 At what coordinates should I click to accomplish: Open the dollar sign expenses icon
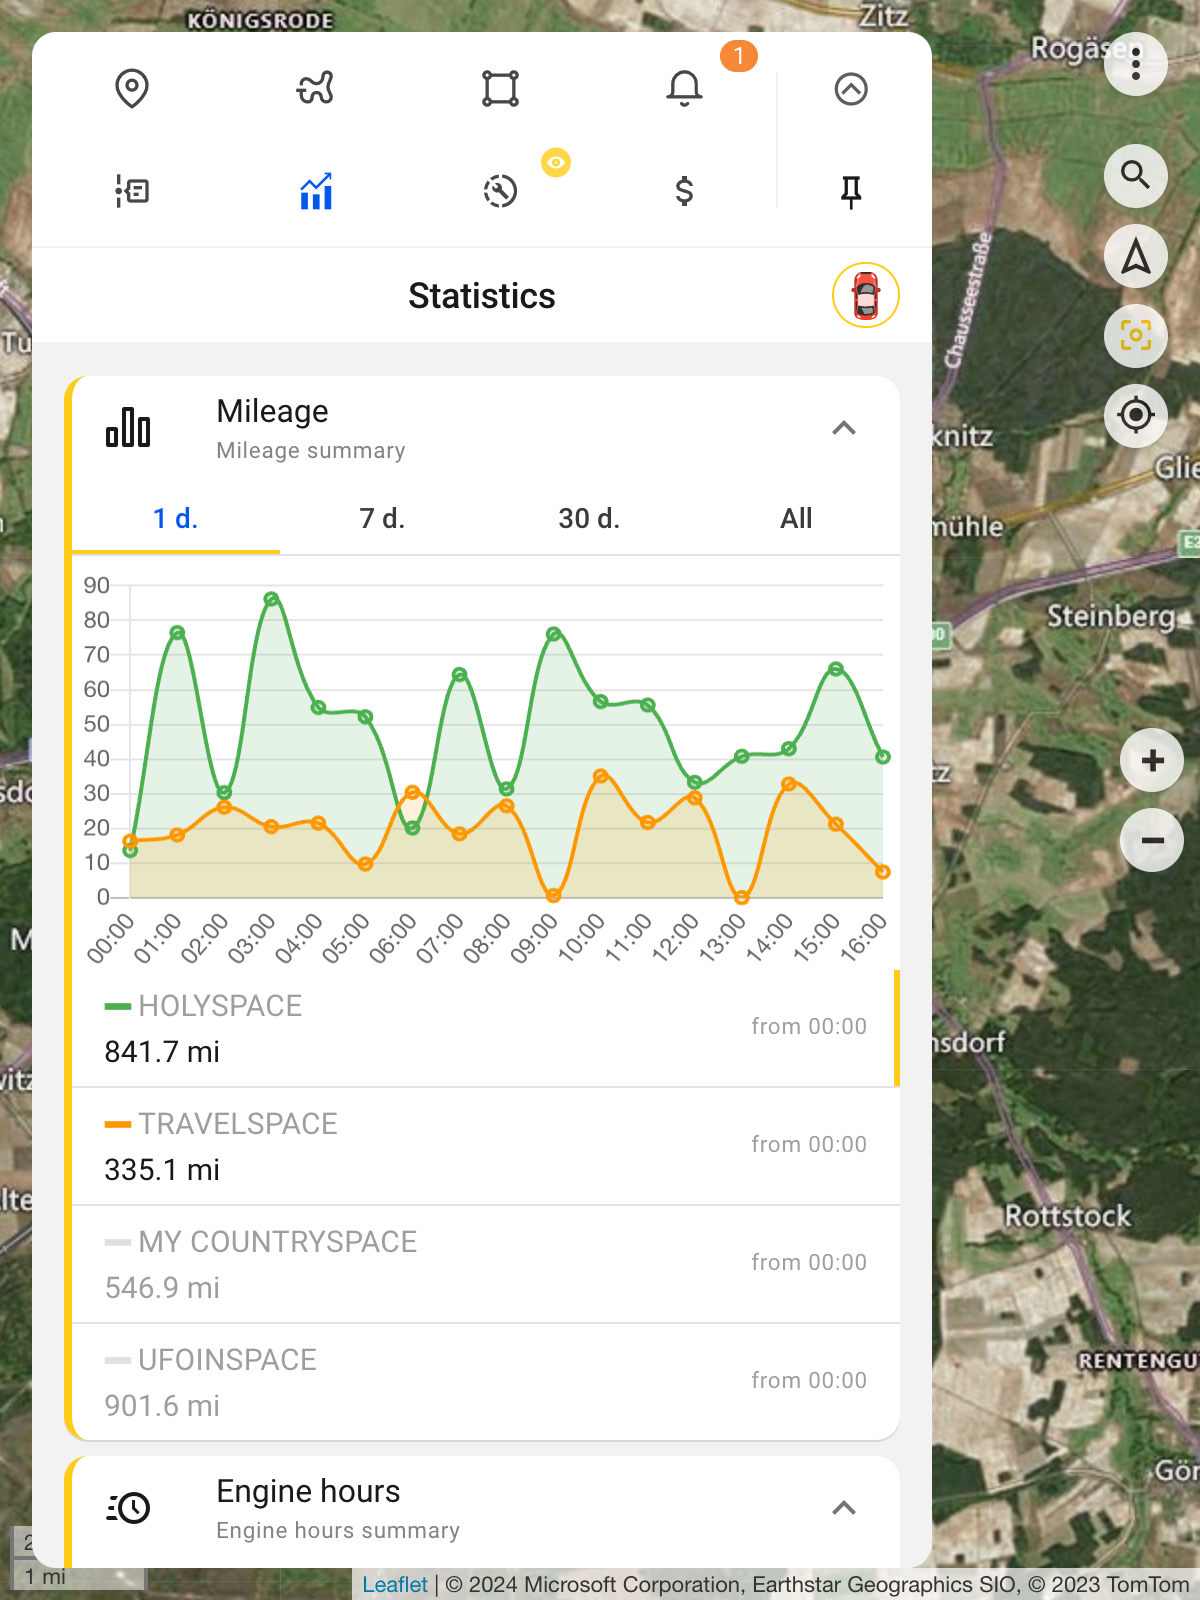click(685, 191)
